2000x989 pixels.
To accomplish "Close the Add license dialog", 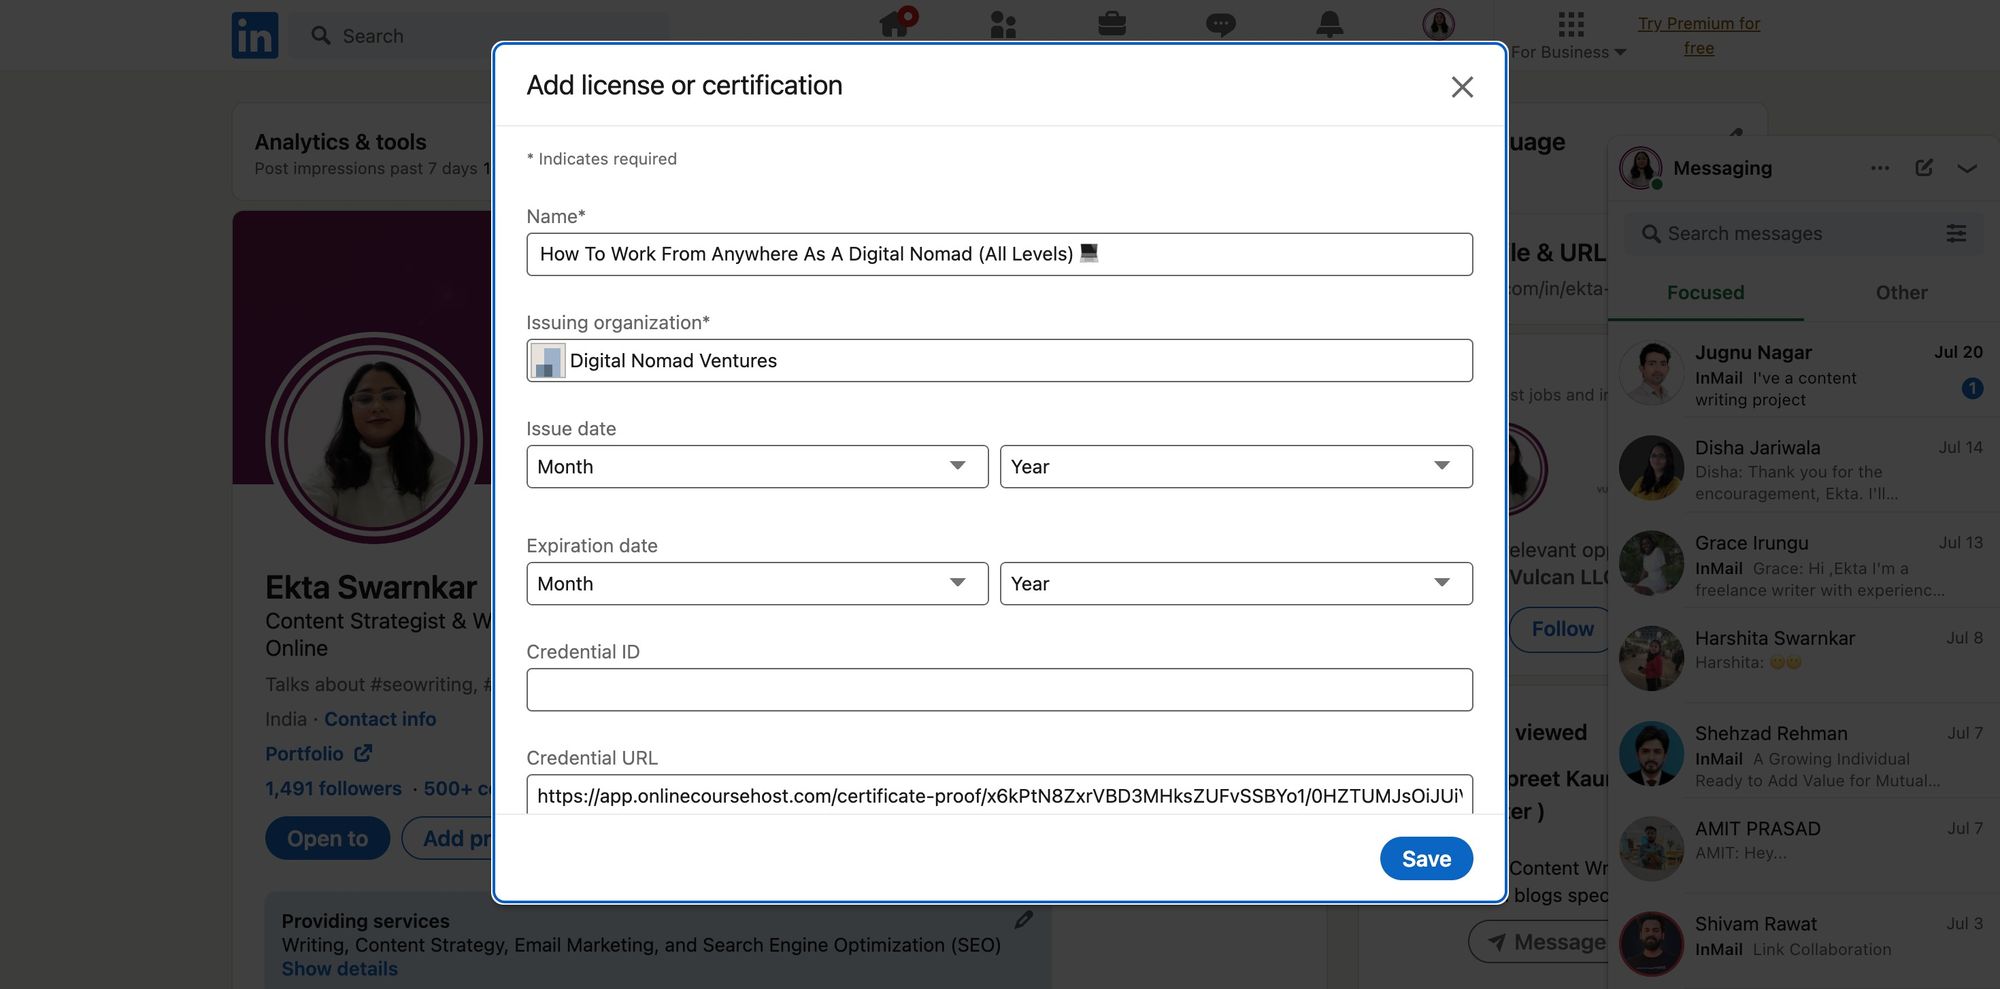I will (x=1462, y=87).
